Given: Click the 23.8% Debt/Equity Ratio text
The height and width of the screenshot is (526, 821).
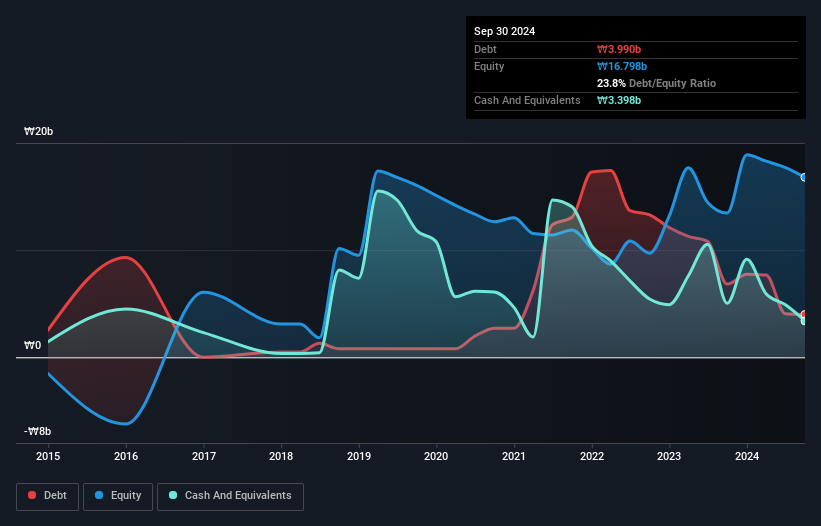Looking at the screenshot, I should coord(656,83).
